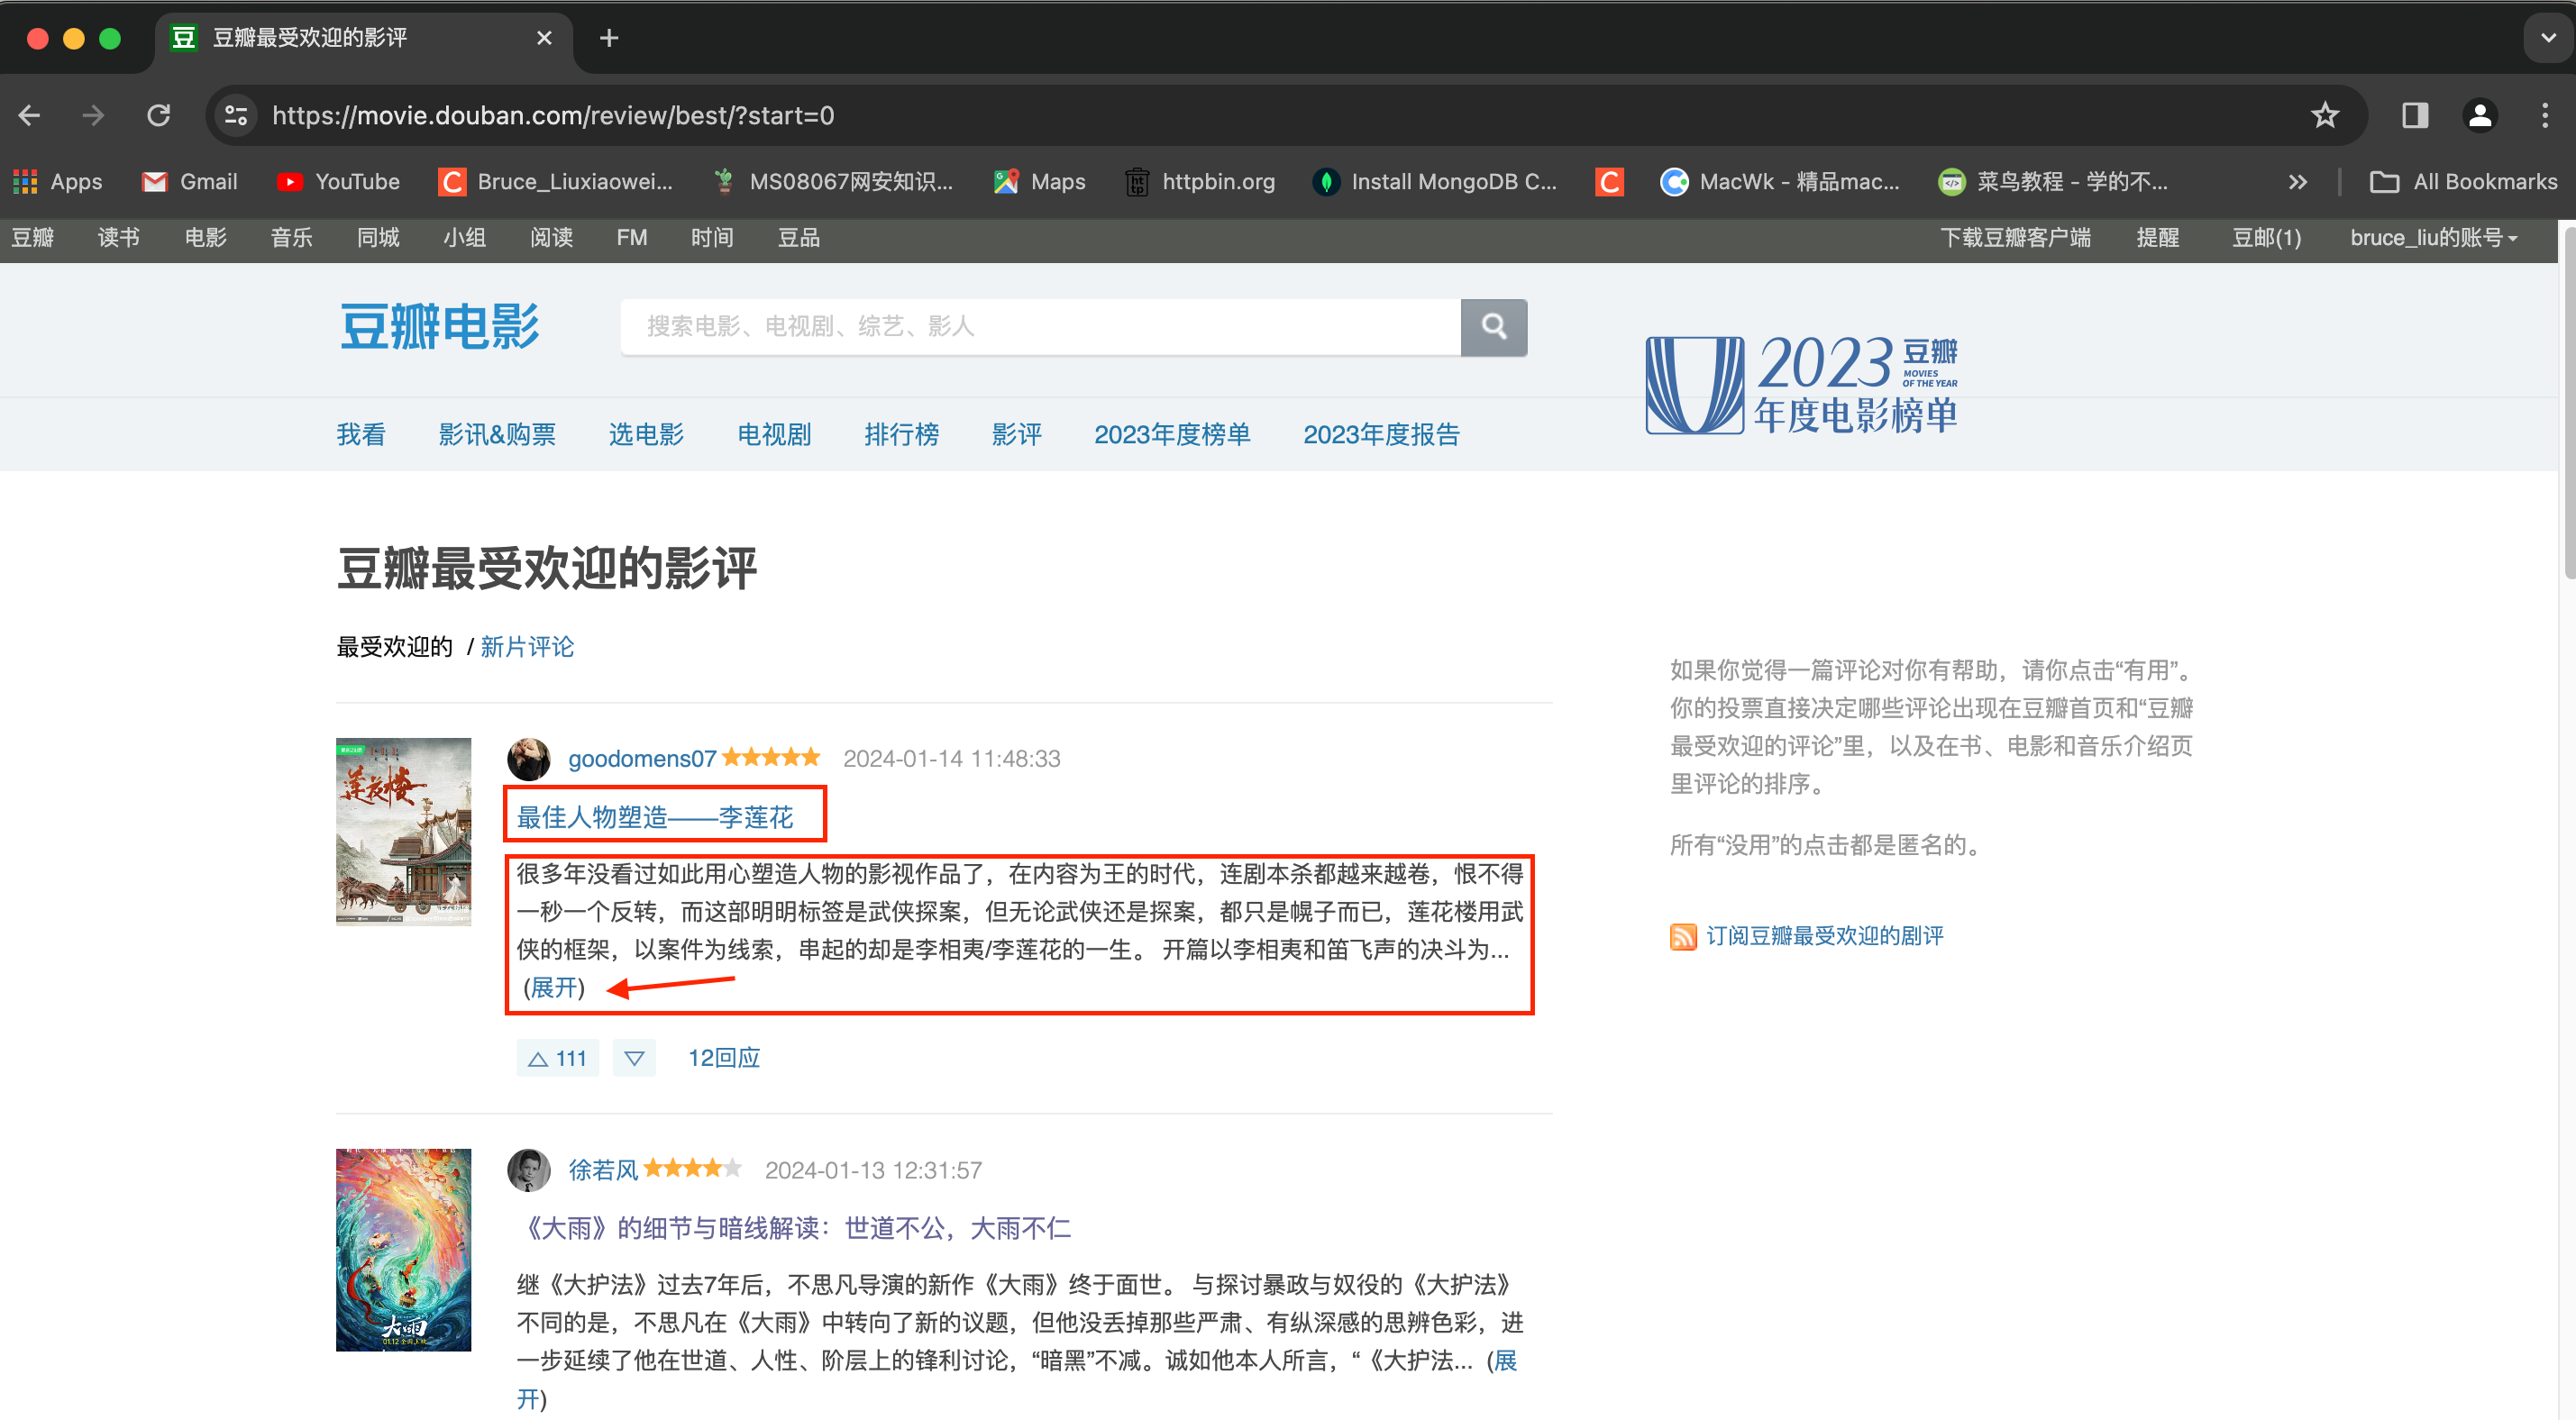Open 提醒 notifications link
The width and height of the screenshot is (2576, 1420).
coord(2158,238)
